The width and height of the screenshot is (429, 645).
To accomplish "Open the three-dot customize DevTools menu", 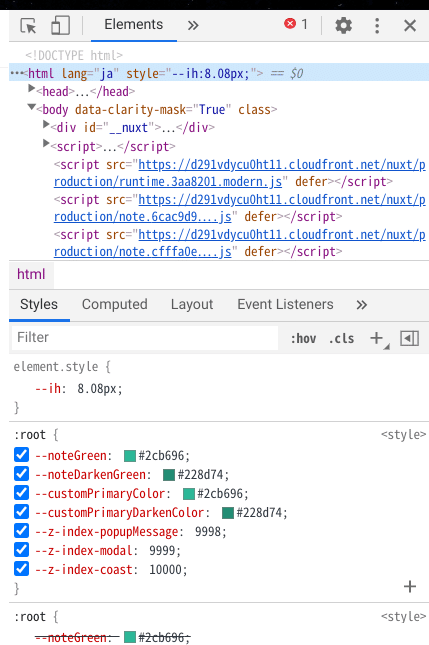I will (377, 26).
